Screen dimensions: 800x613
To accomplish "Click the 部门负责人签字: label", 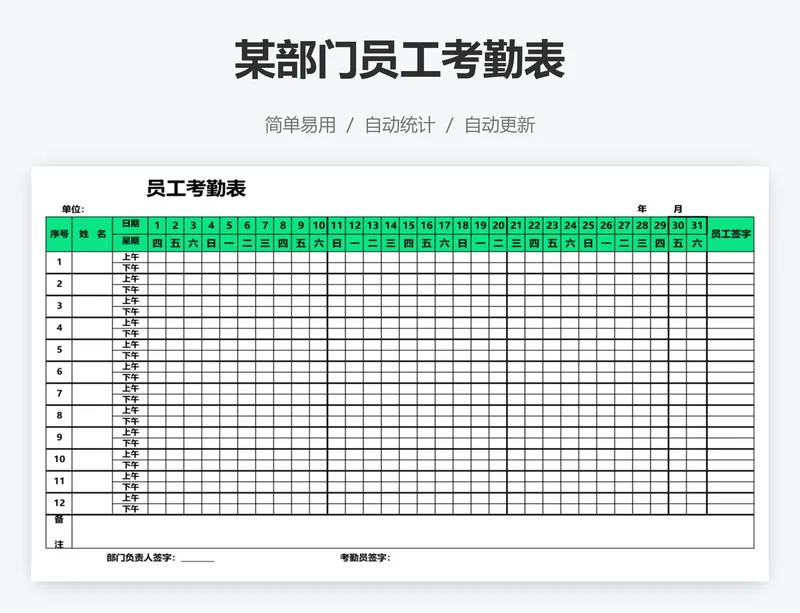I will tap(141, 558).
